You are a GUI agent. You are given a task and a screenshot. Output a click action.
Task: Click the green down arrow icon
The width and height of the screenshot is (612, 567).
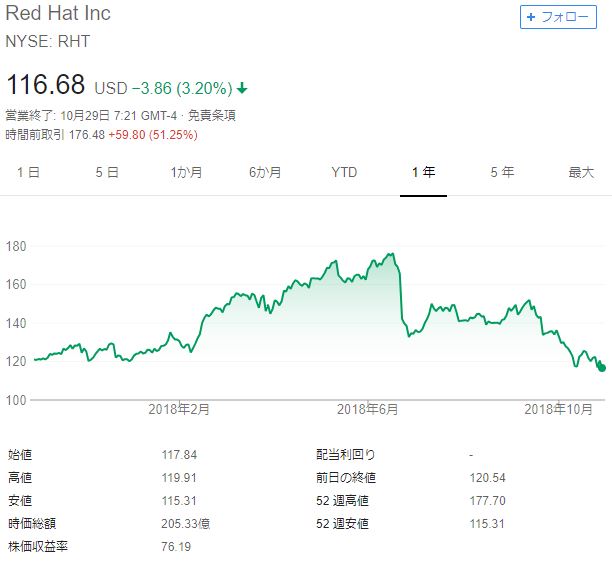pyautogui.click(x=242, y=88)
